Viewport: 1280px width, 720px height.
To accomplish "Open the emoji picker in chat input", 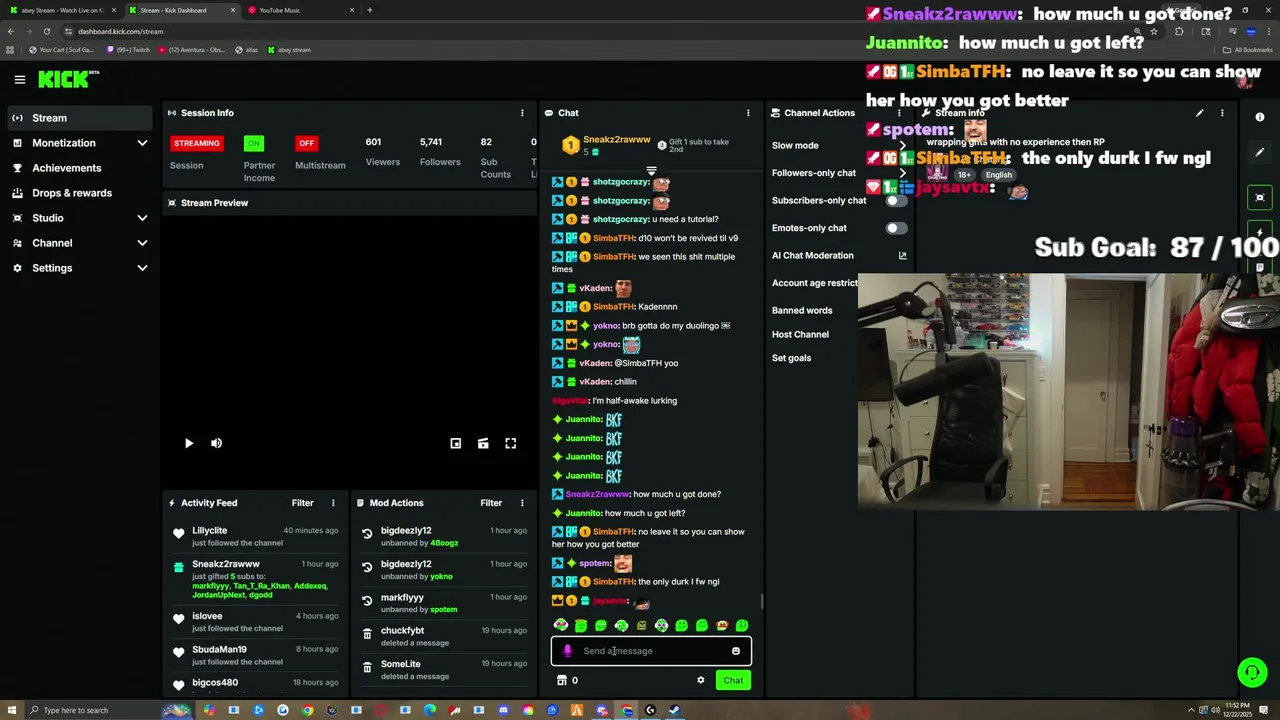I will (x=736, y=651).
